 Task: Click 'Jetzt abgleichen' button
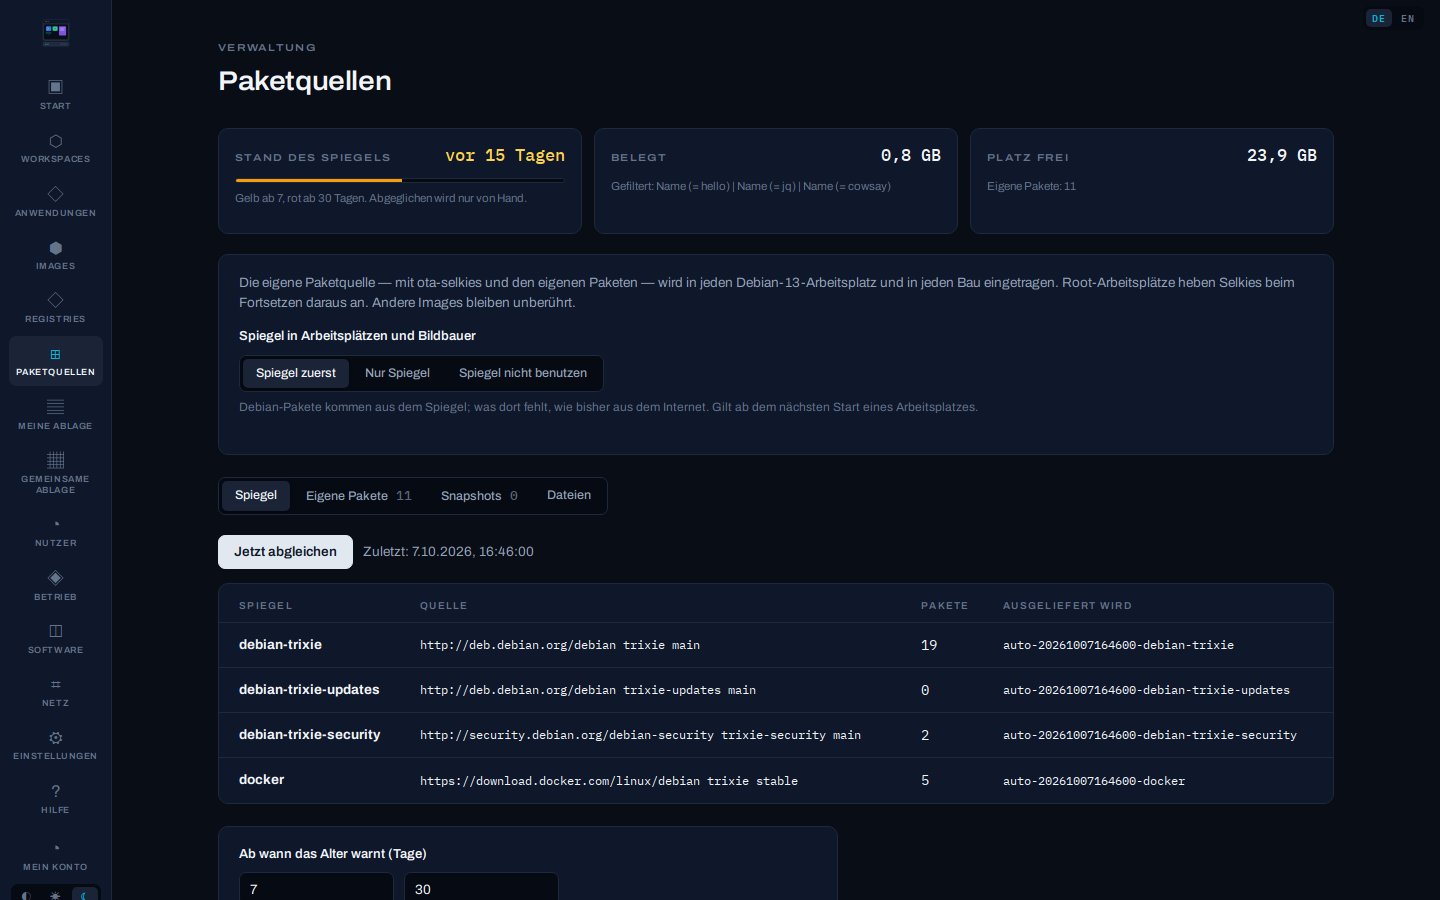(x=285, y=552)
